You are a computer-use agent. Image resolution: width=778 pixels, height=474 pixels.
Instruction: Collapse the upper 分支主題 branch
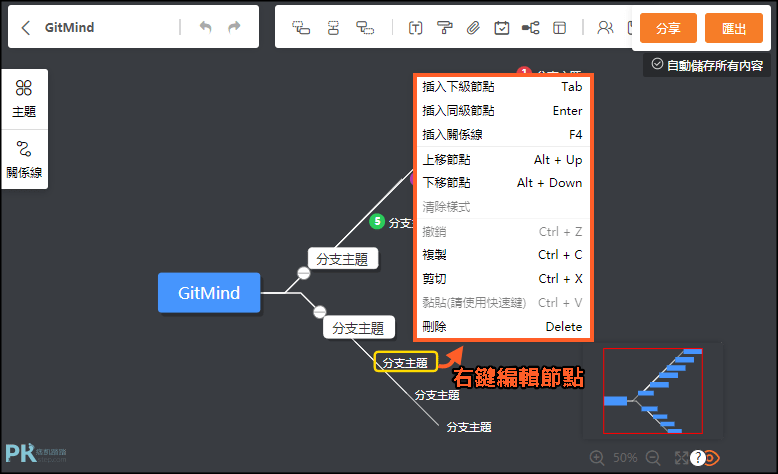tap(304, 273)
